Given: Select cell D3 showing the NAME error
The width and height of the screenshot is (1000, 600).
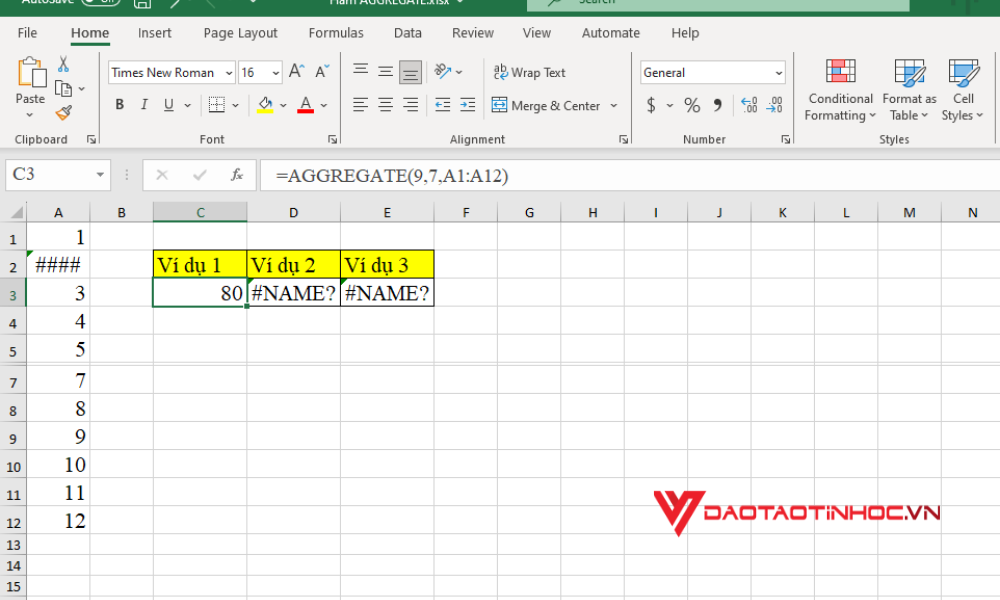Looking at the screenshot, I should (293, 293).
